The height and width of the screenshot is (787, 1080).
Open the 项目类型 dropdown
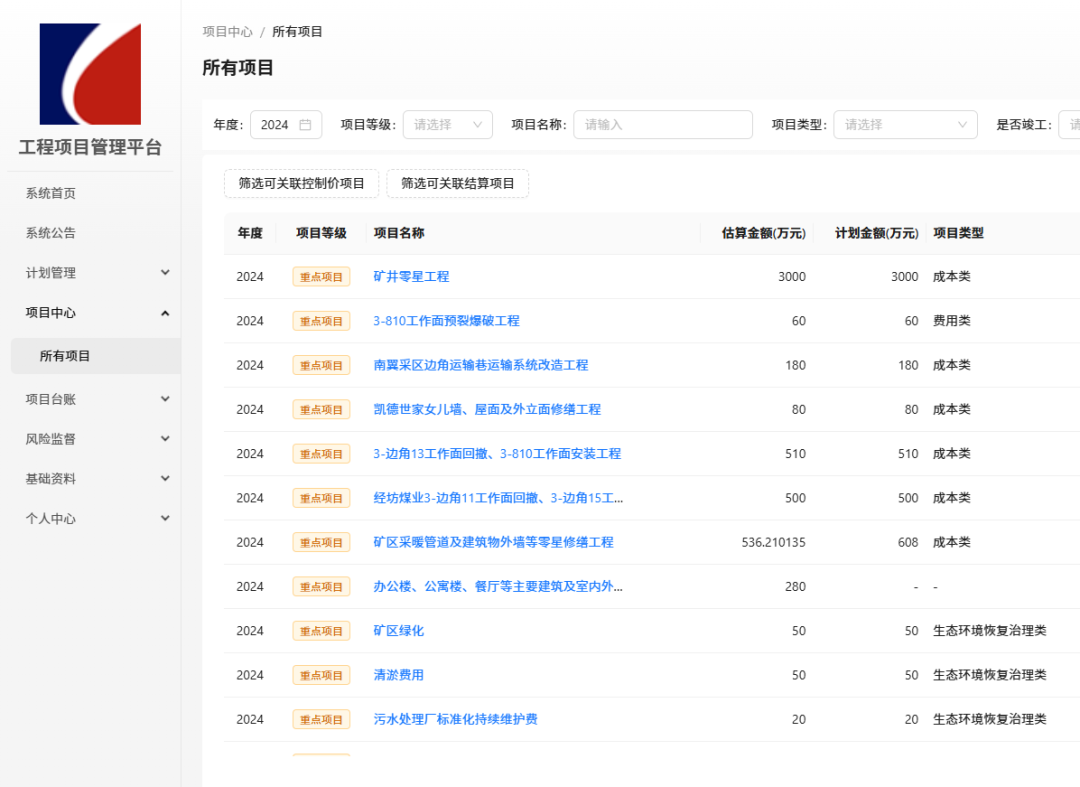pos(905,125)
